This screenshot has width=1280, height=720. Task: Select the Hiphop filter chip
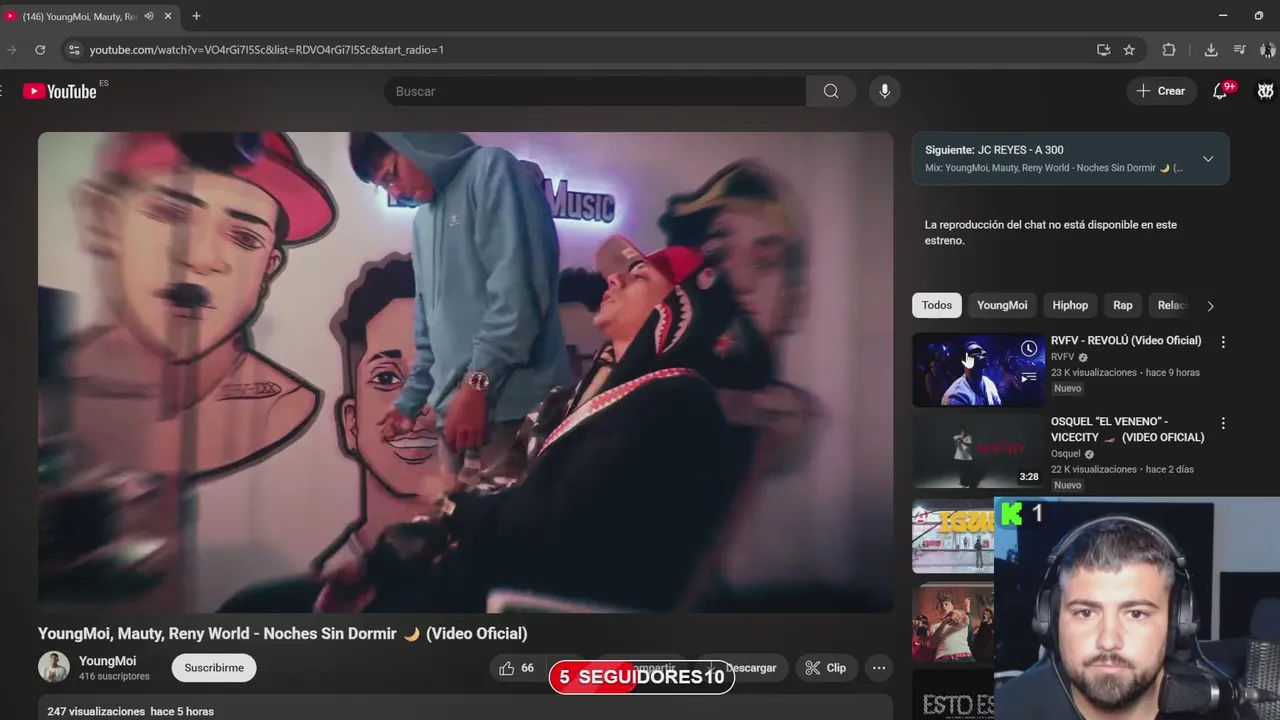click(x=1070, y=306)
